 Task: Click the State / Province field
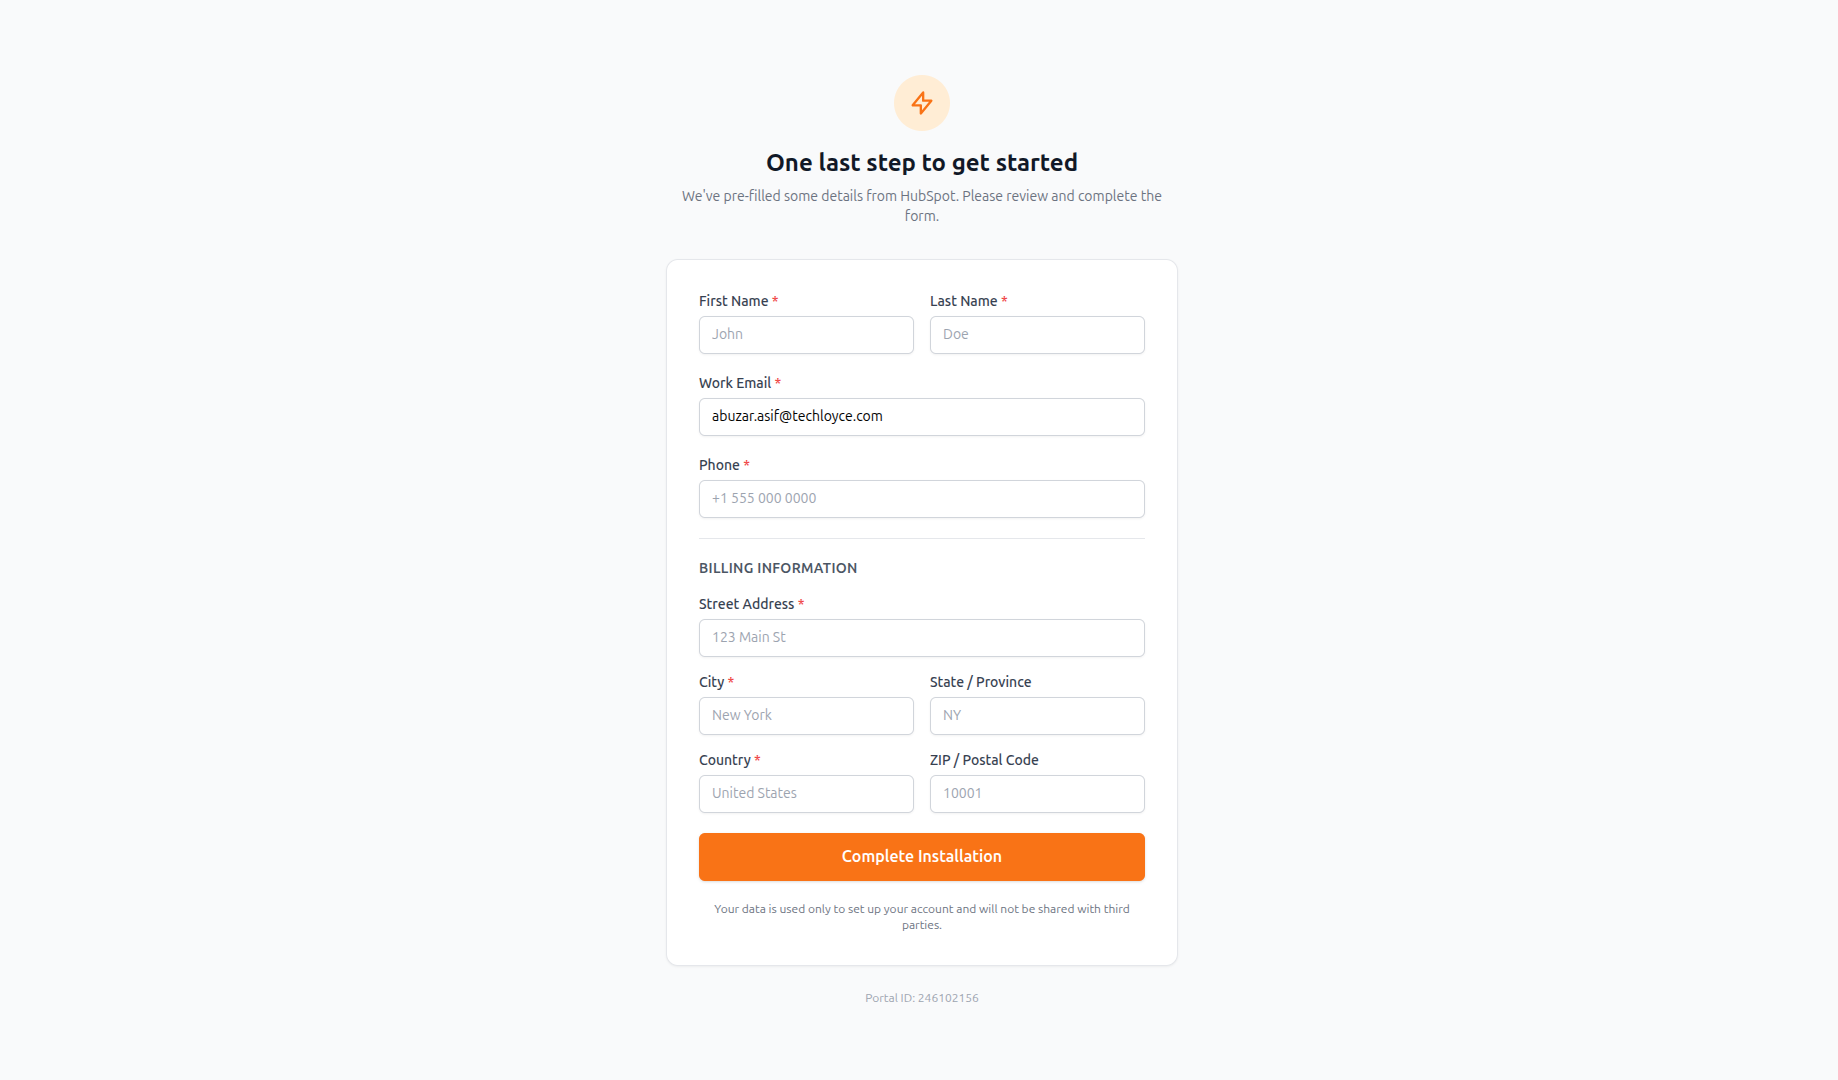pyautogui.click(x=1037, y=716)
